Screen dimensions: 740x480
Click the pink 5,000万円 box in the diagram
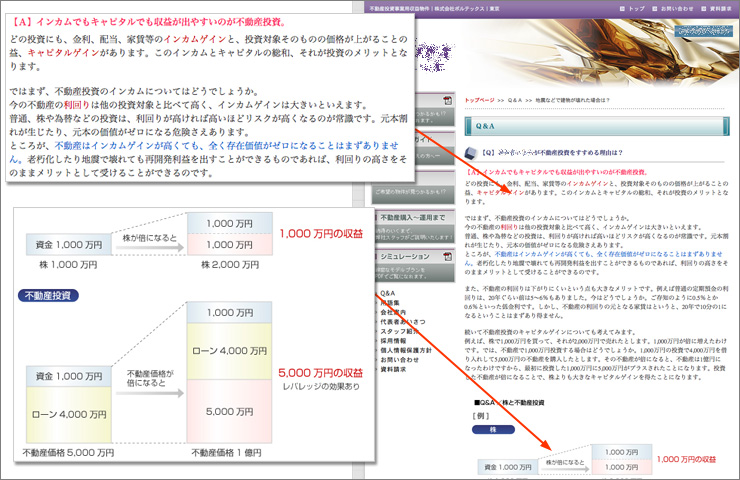tap(230, 412)
